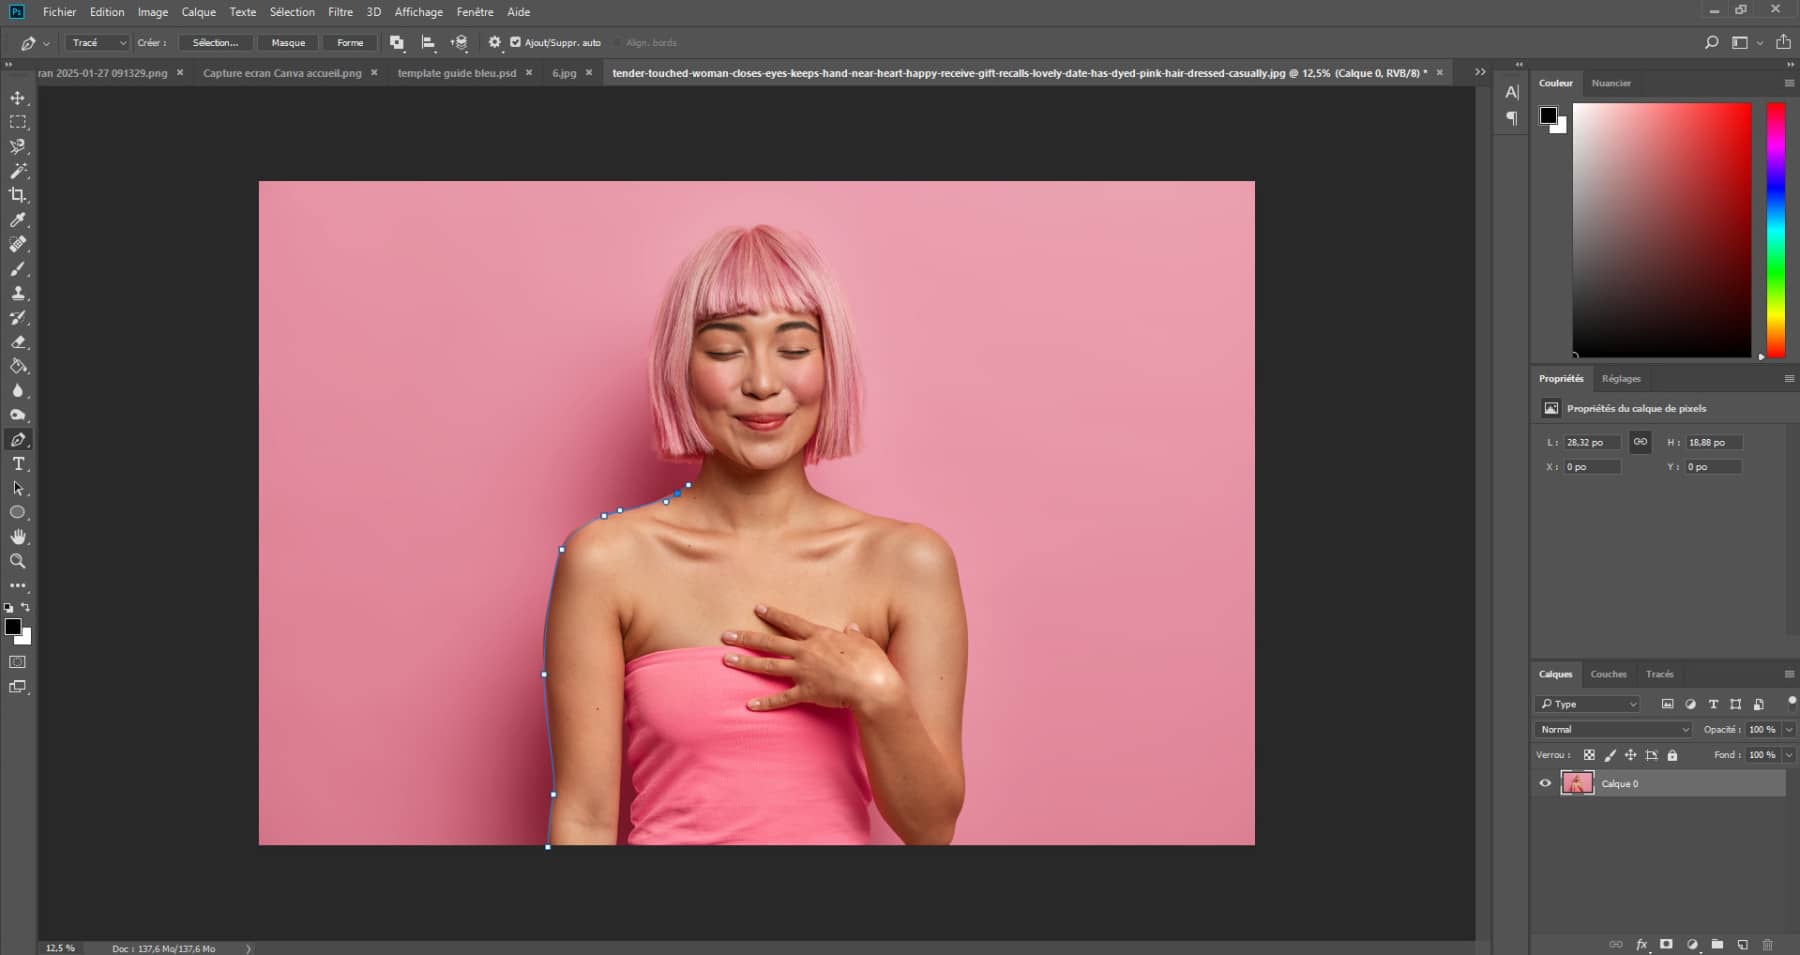Select the Horizontal Type tool

(x=18, y=464)
